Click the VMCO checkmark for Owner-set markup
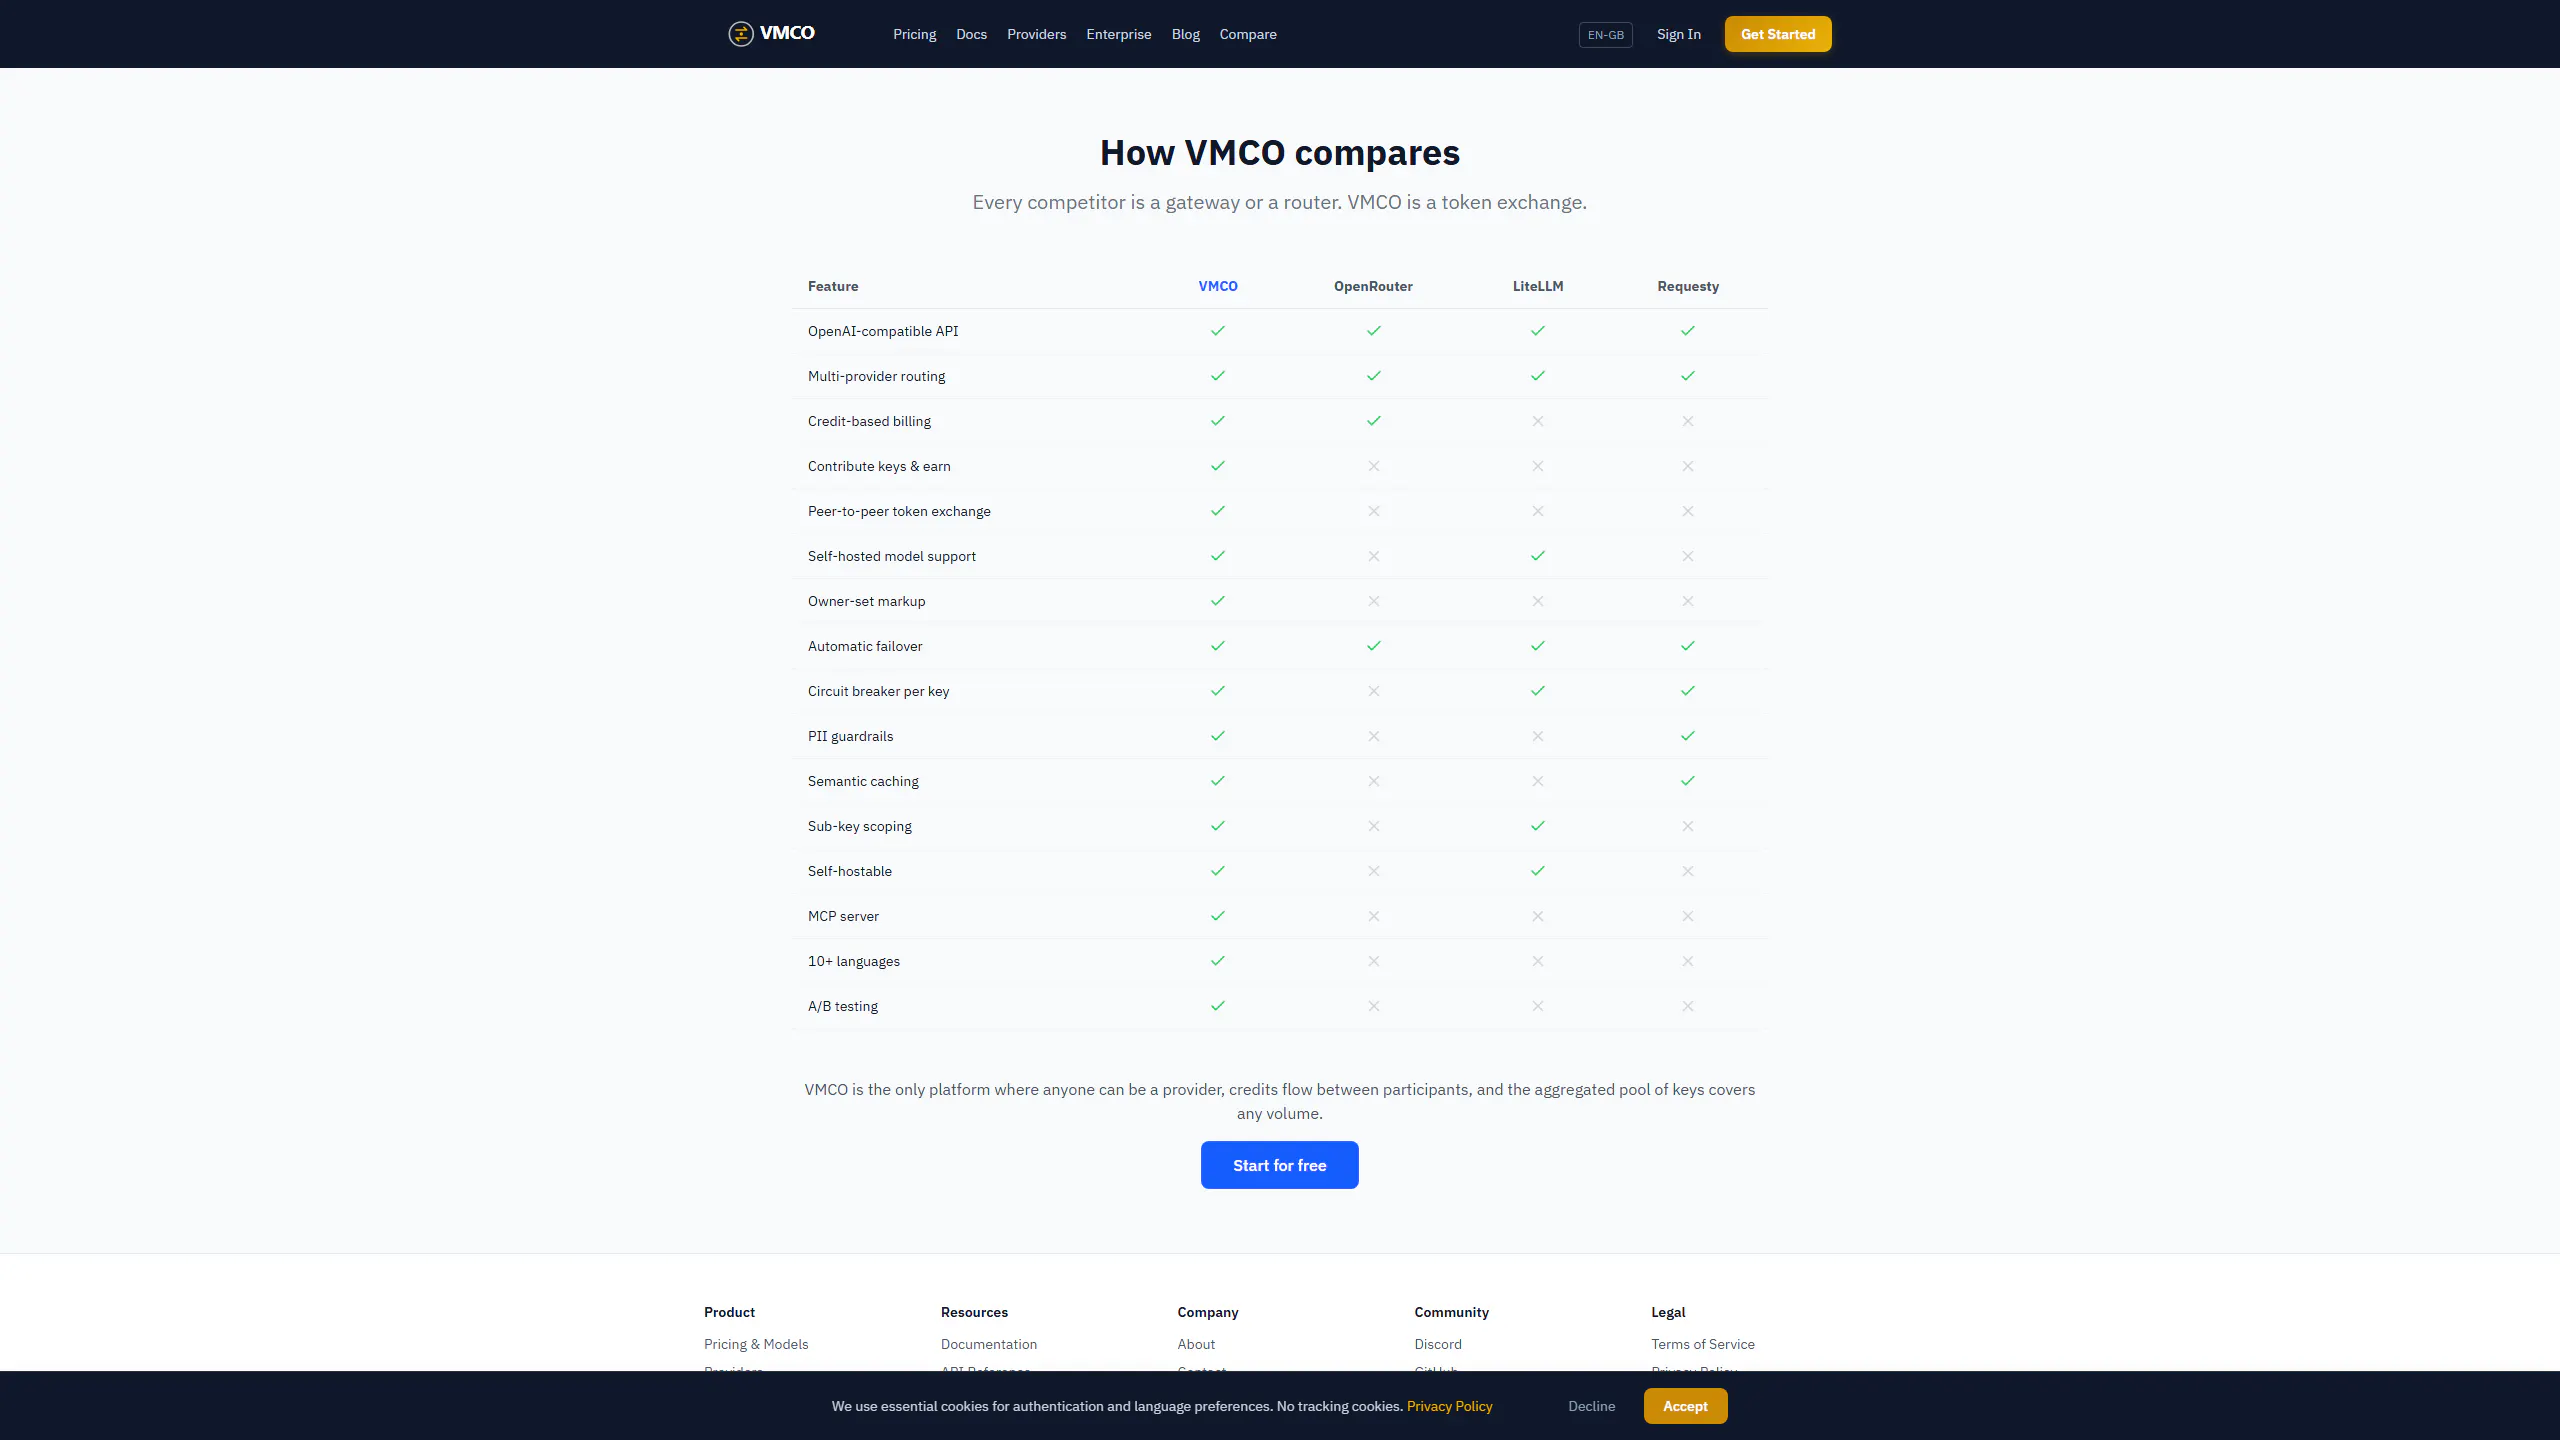2560x1440 pixels. tap(1218, 601)
